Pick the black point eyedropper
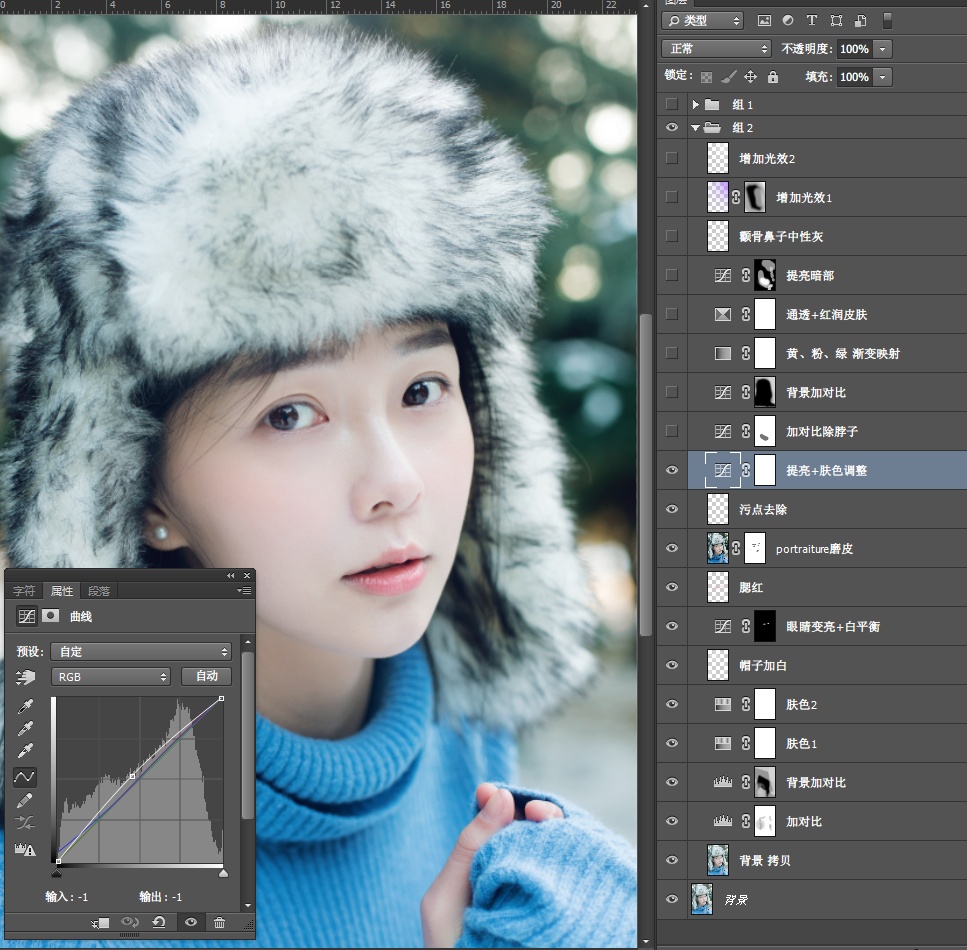The height and width of the screenshot is (950, 967). tap(25, 706)
